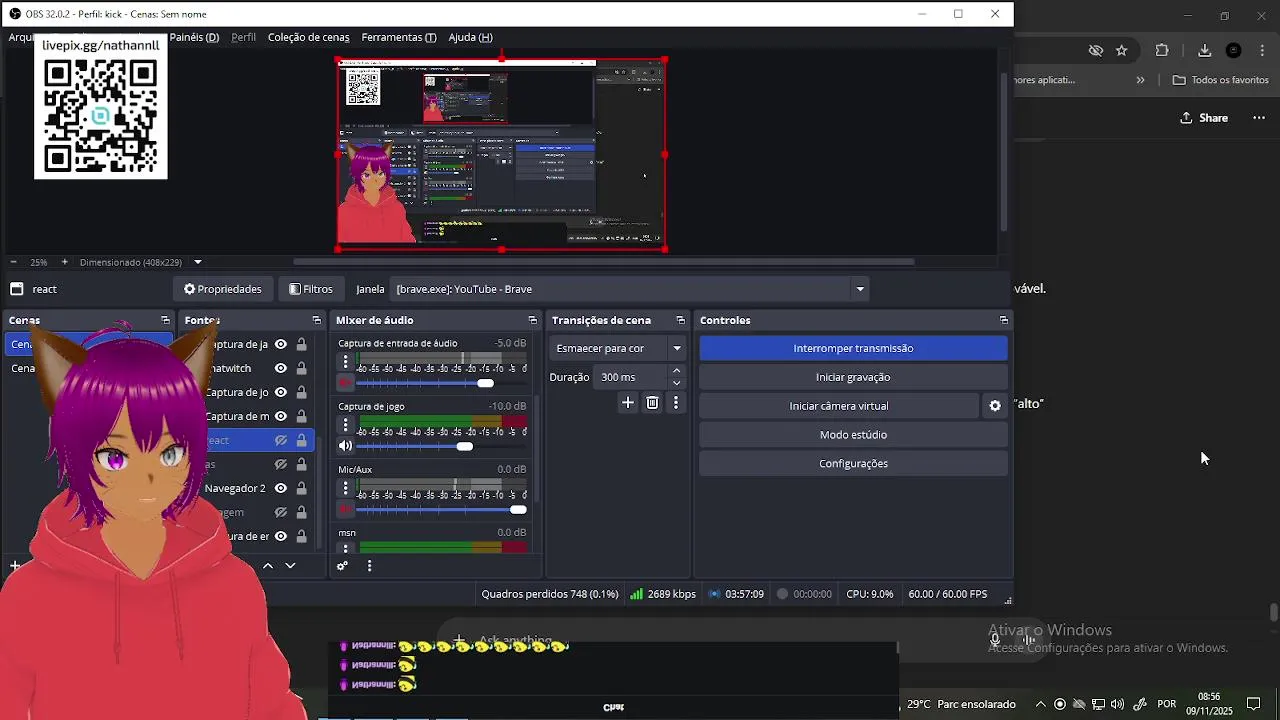The width and height of the screenshot is (1280, 720).
Task: Open options for Captura de entrada de áudio
Action: pos(345,362)
